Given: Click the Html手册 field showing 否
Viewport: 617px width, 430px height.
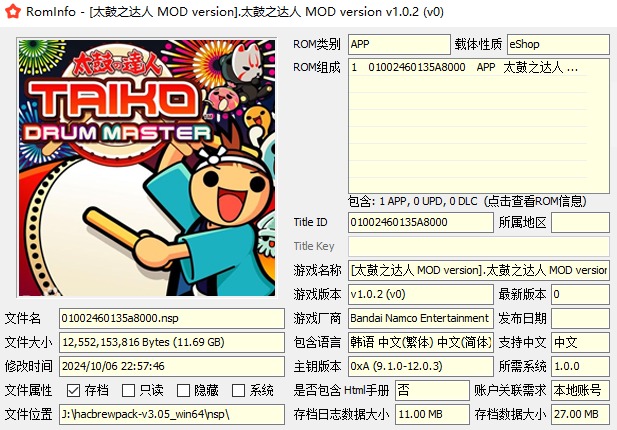Looking at the screenshot, I should coord(432,390).
